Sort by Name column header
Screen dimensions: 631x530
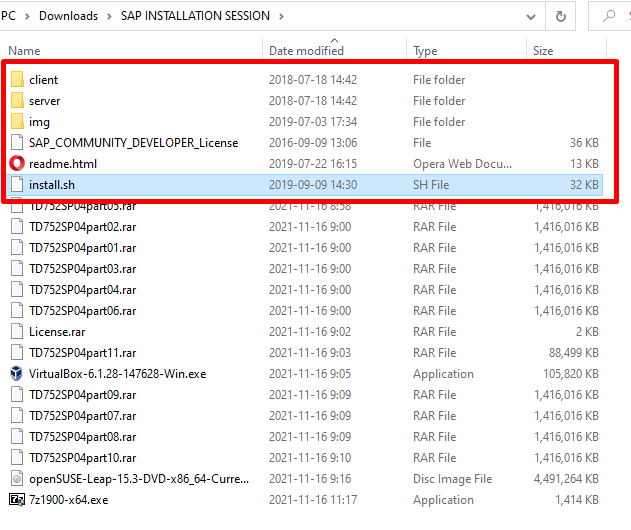[x=24, y=51]
